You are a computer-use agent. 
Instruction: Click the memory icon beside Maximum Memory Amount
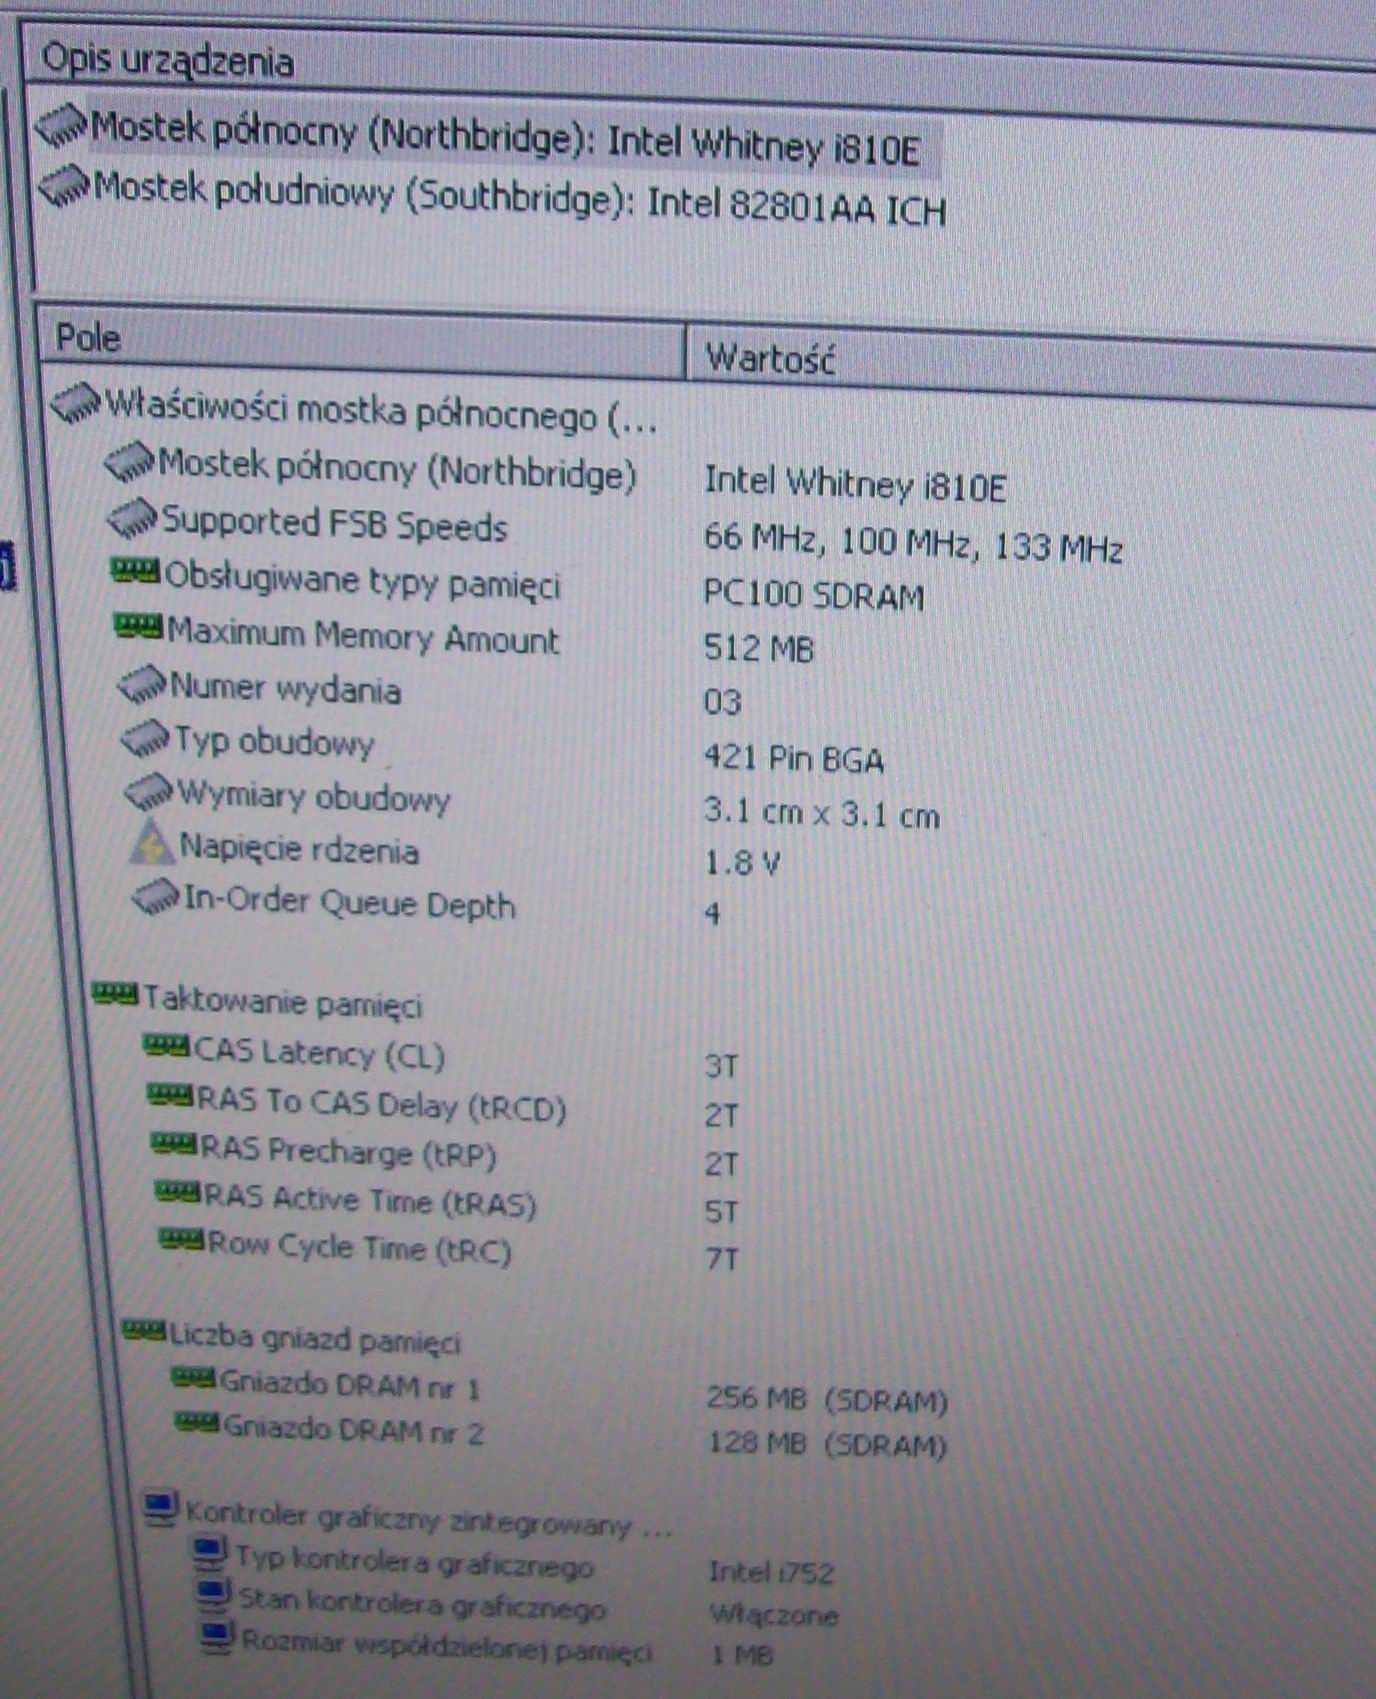point(138,626)
